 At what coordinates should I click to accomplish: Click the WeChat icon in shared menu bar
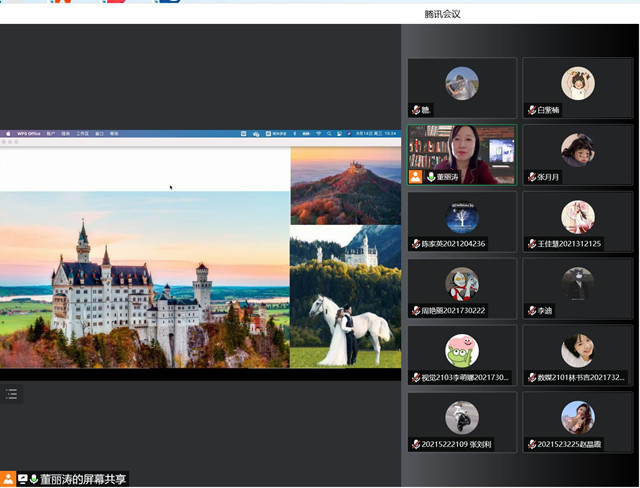click(x=256, y=134)
